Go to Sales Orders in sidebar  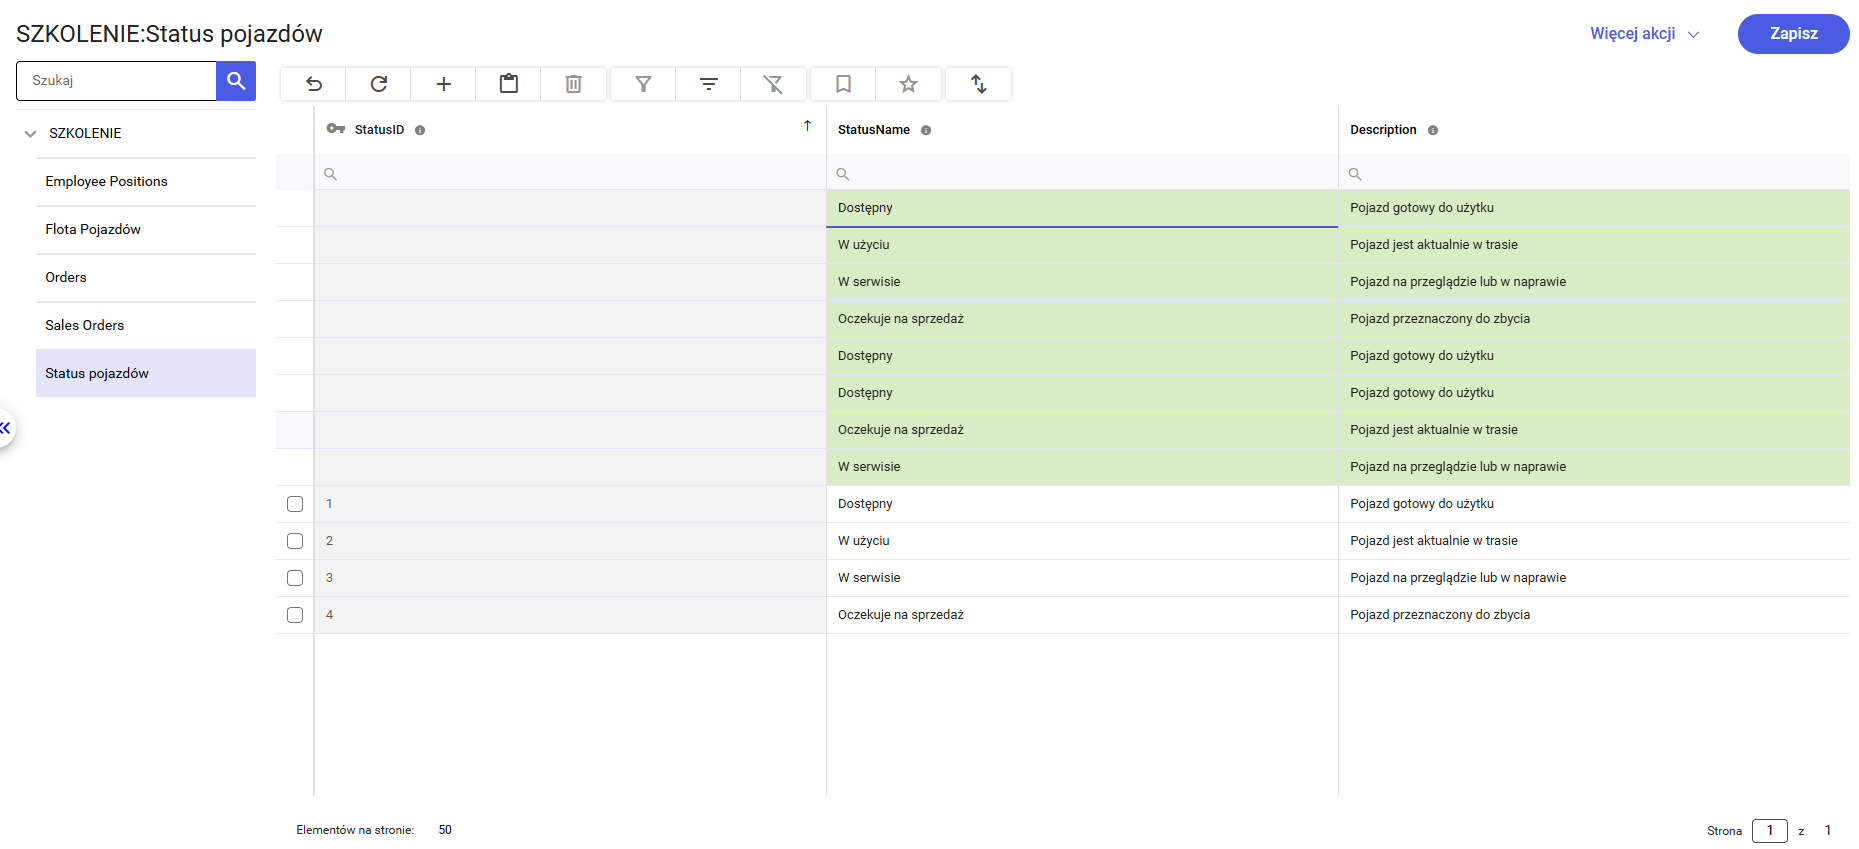point(85,325)
